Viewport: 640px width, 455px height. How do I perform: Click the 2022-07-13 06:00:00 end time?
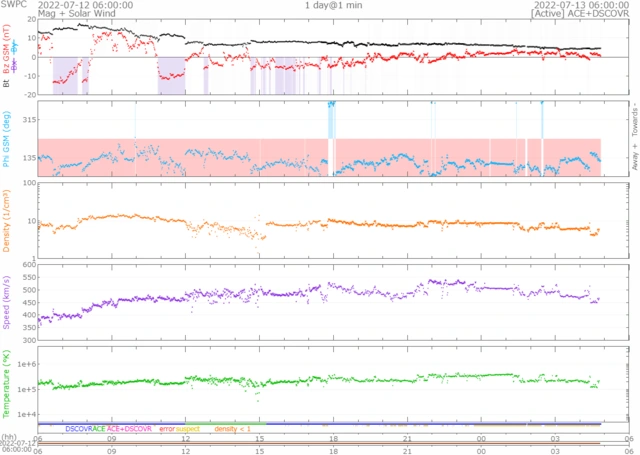pos(582,5)
